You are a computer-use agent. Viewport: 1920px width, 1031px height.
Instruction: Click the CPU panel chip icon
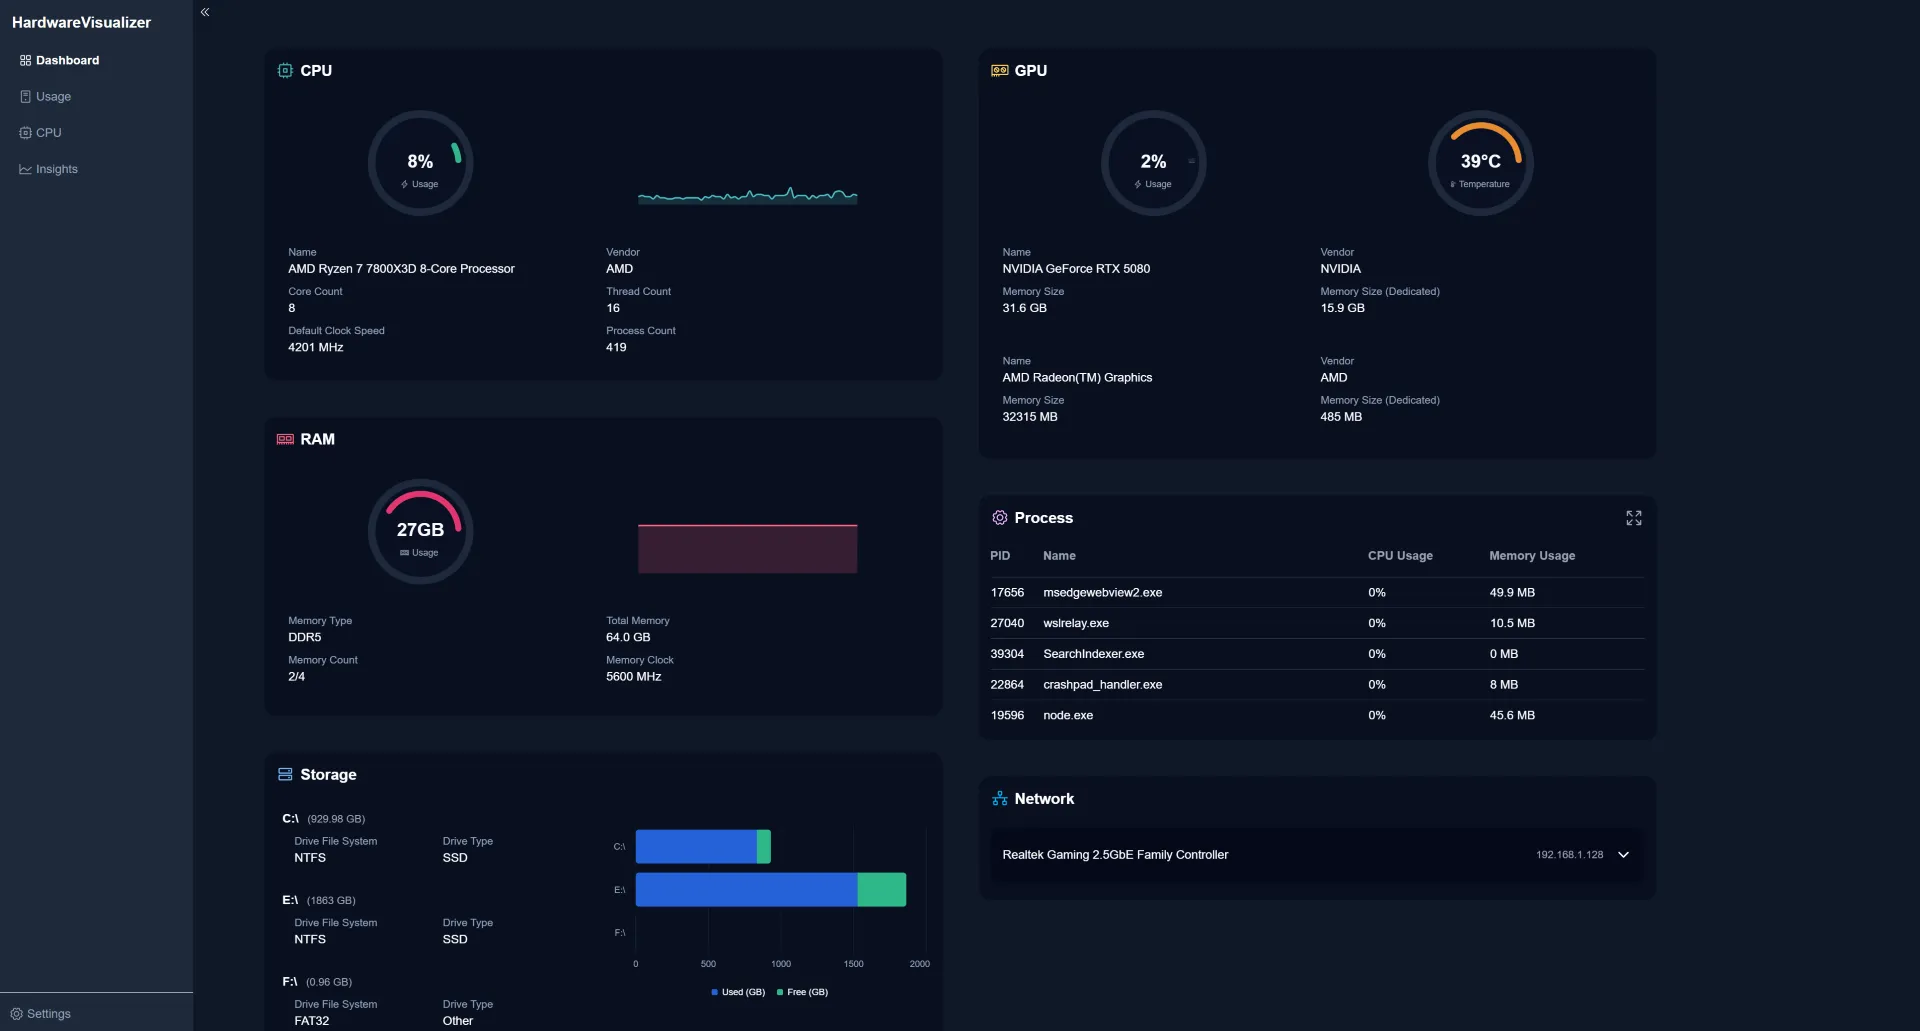[286, 70]
